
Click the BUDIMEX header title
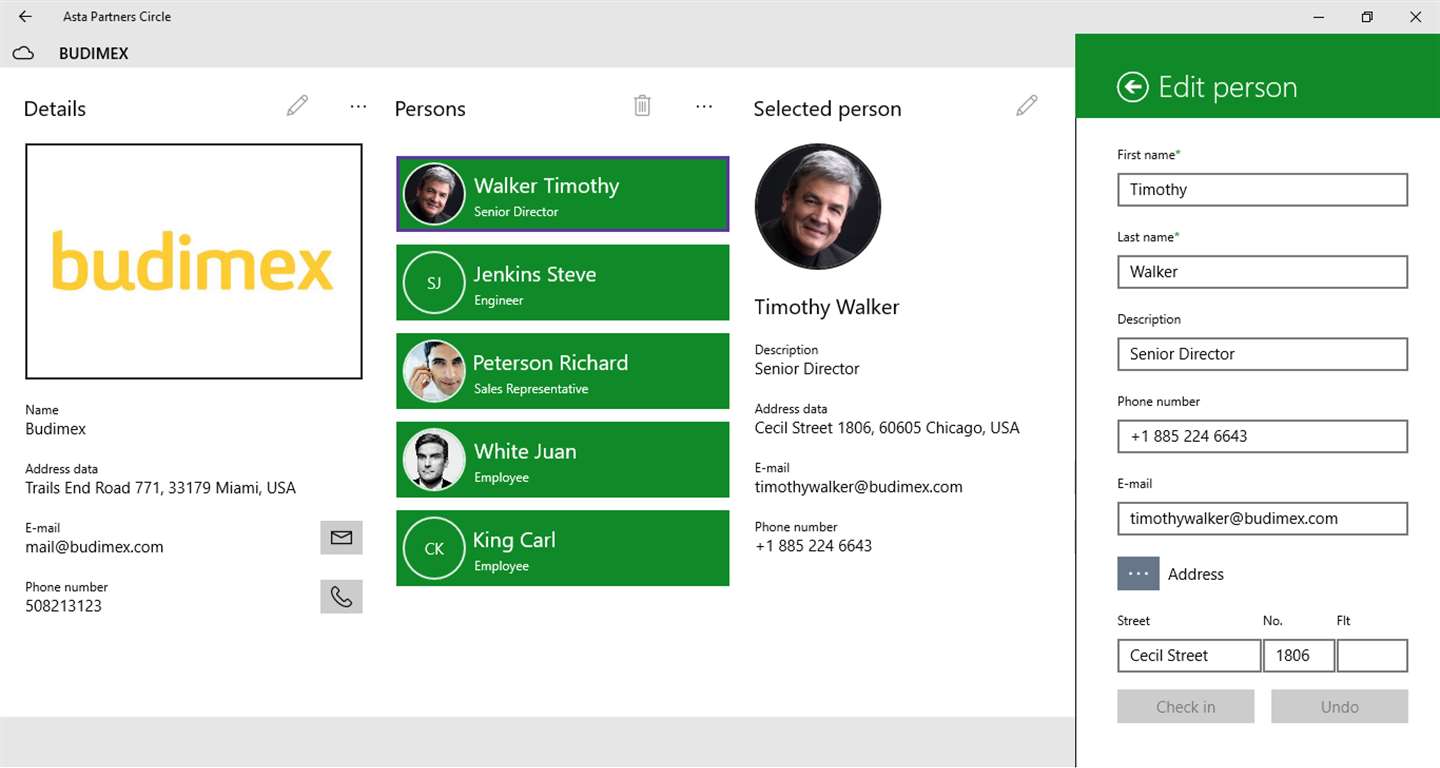(x=94, y=53)
